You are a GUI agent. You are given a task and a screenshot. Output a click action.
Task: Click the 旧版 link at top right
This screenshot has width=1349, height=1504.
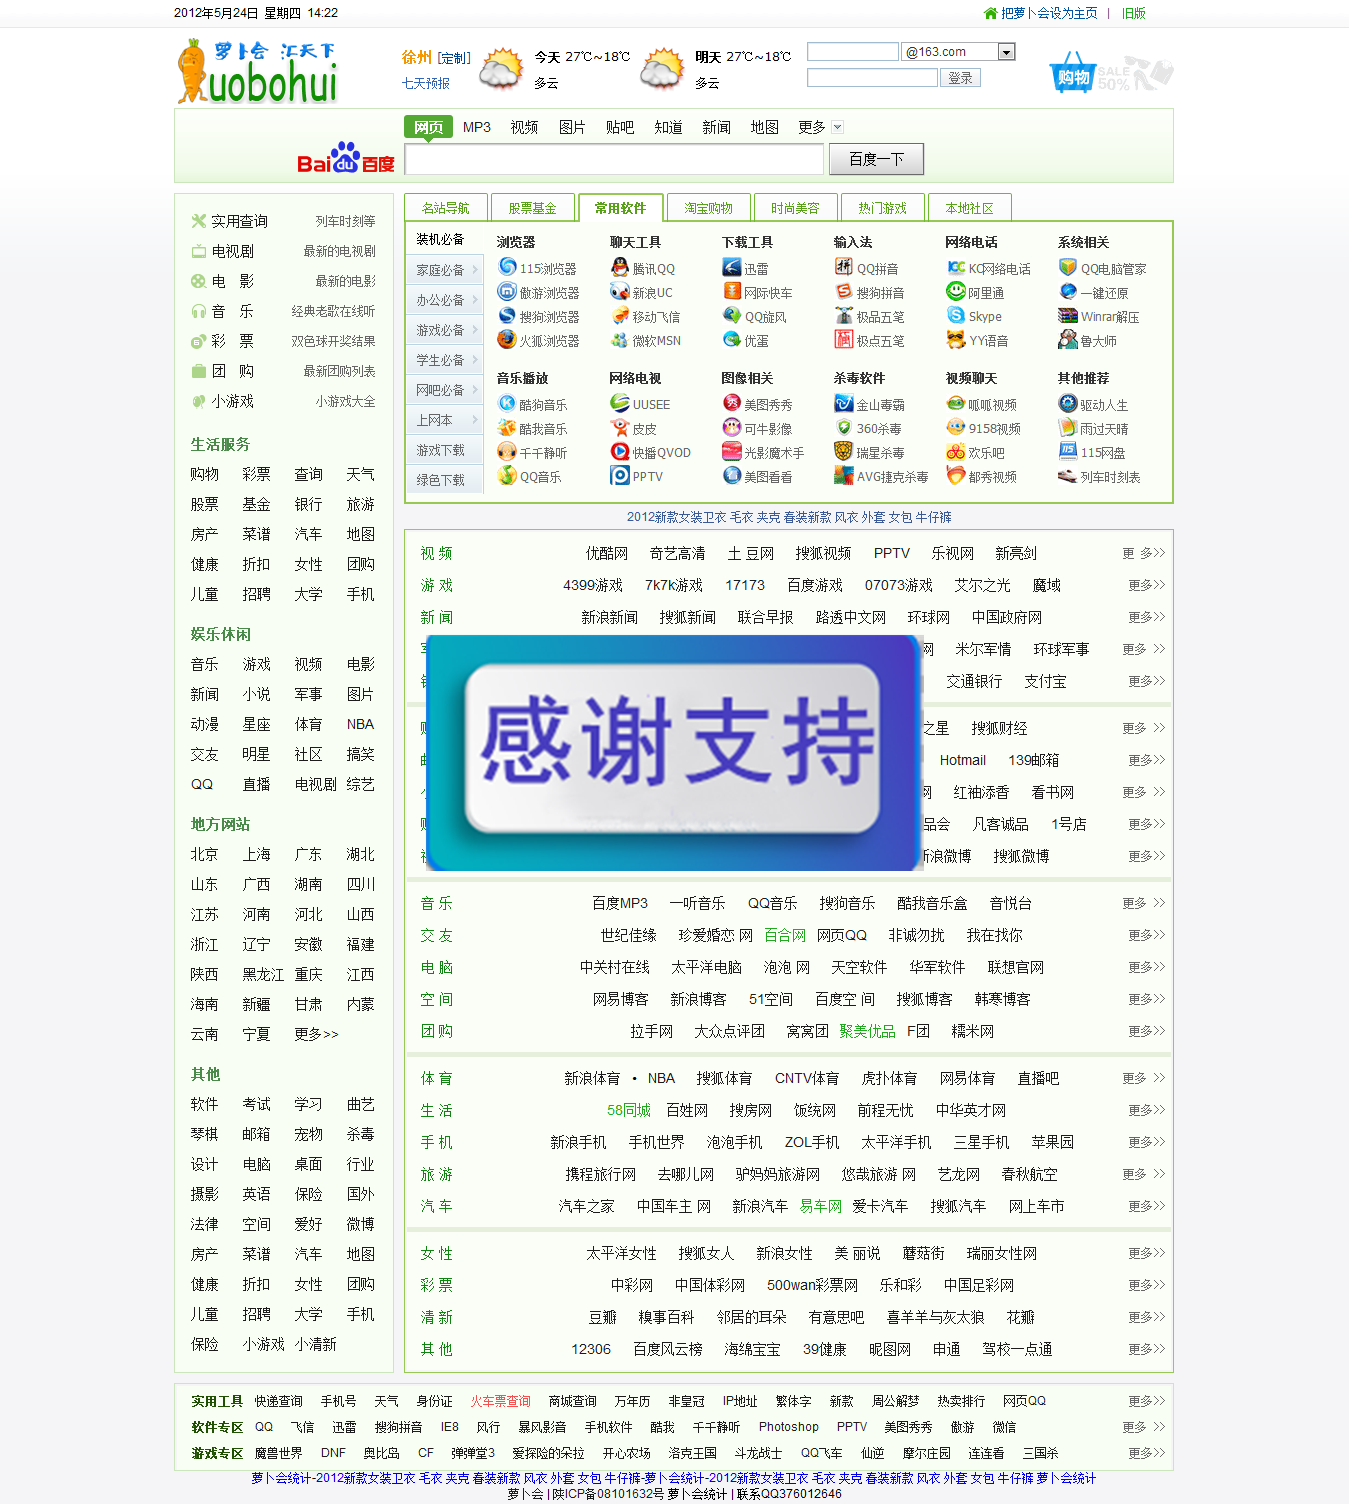point(1133,13)
